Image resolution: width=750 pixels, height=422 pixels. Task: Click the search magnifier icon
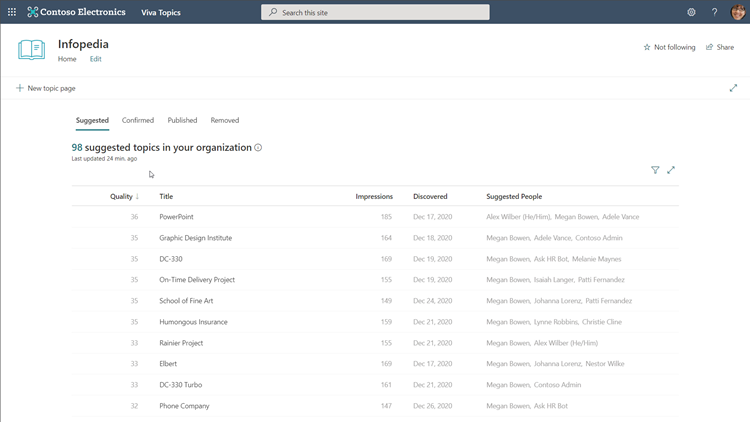point(273,12)
